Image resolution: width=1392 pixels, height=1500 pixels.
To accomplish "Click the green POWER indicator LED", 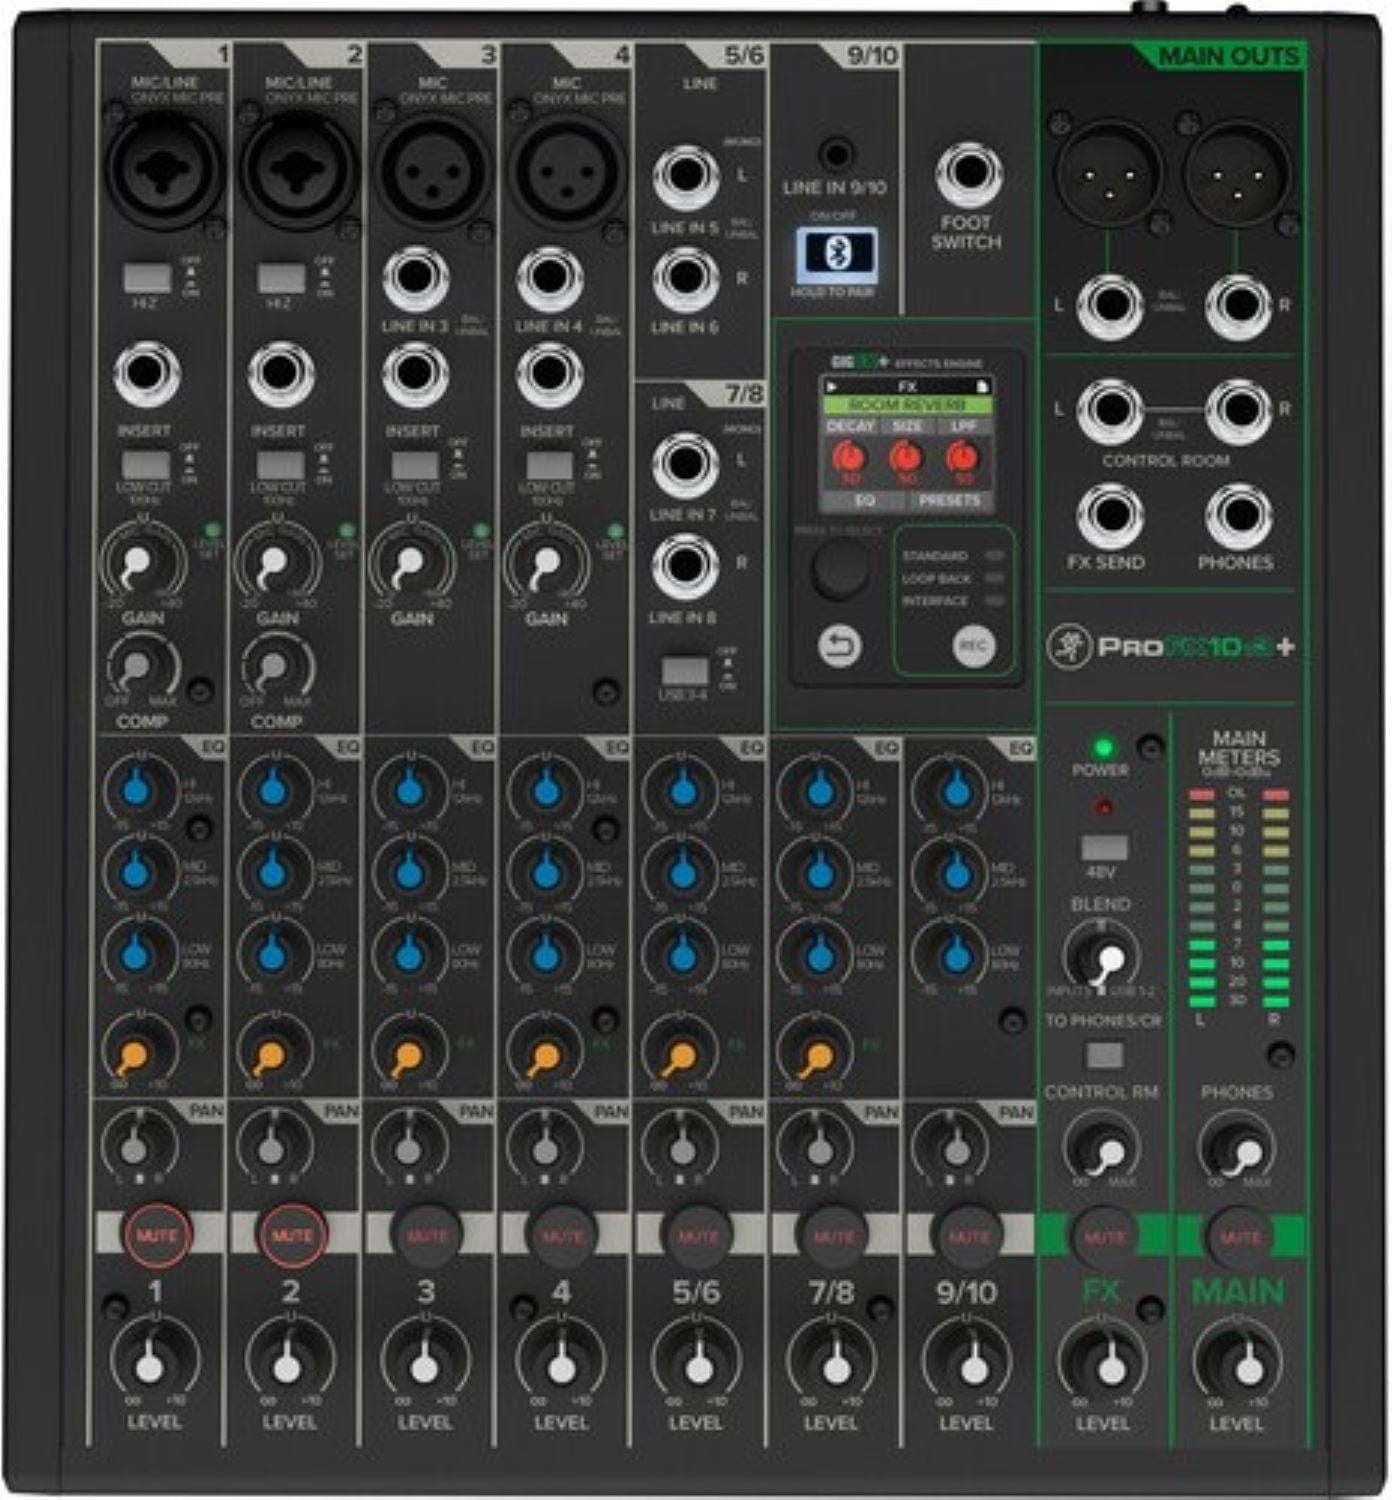I will click(x=1103, y=748).
